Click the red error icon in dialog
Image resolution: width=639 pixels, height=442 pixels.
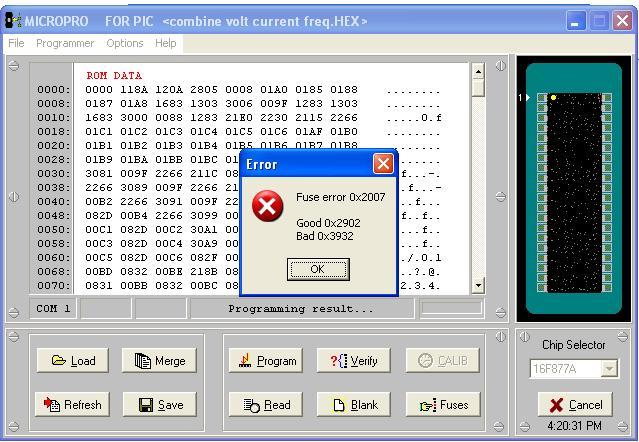267,206
